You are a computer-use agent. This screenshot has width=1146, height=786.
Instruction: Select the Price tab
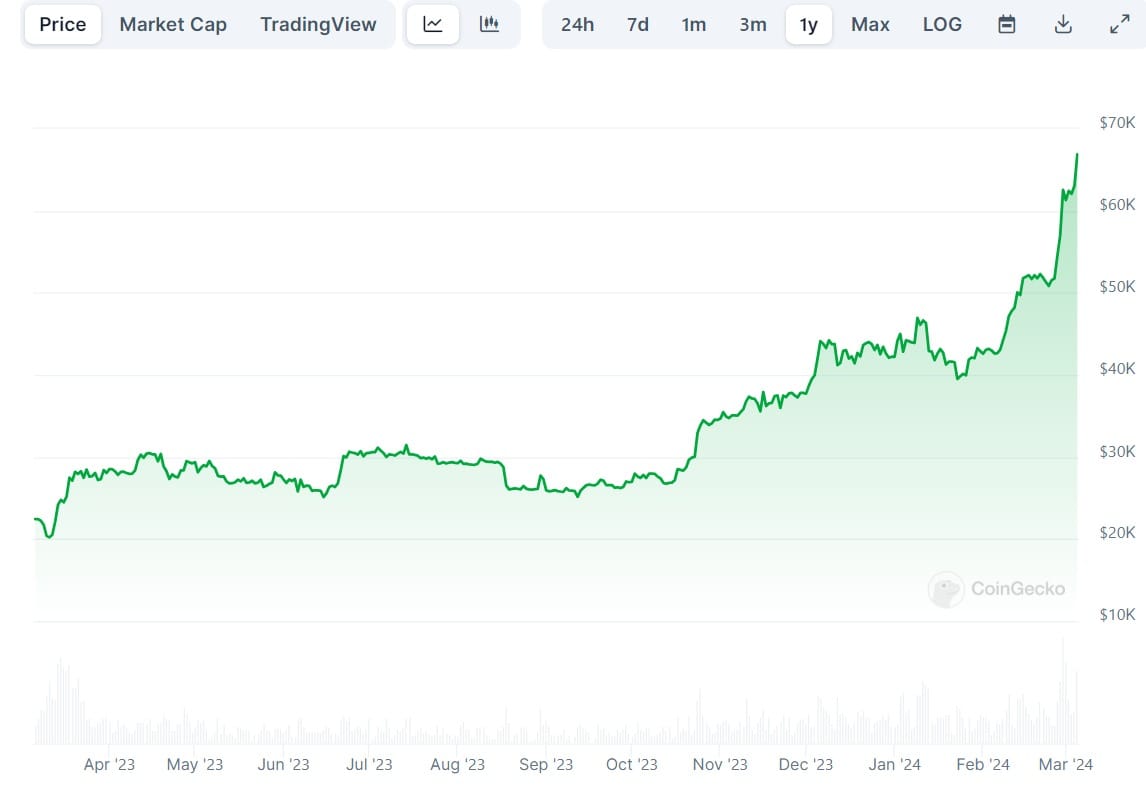[62, 23]
